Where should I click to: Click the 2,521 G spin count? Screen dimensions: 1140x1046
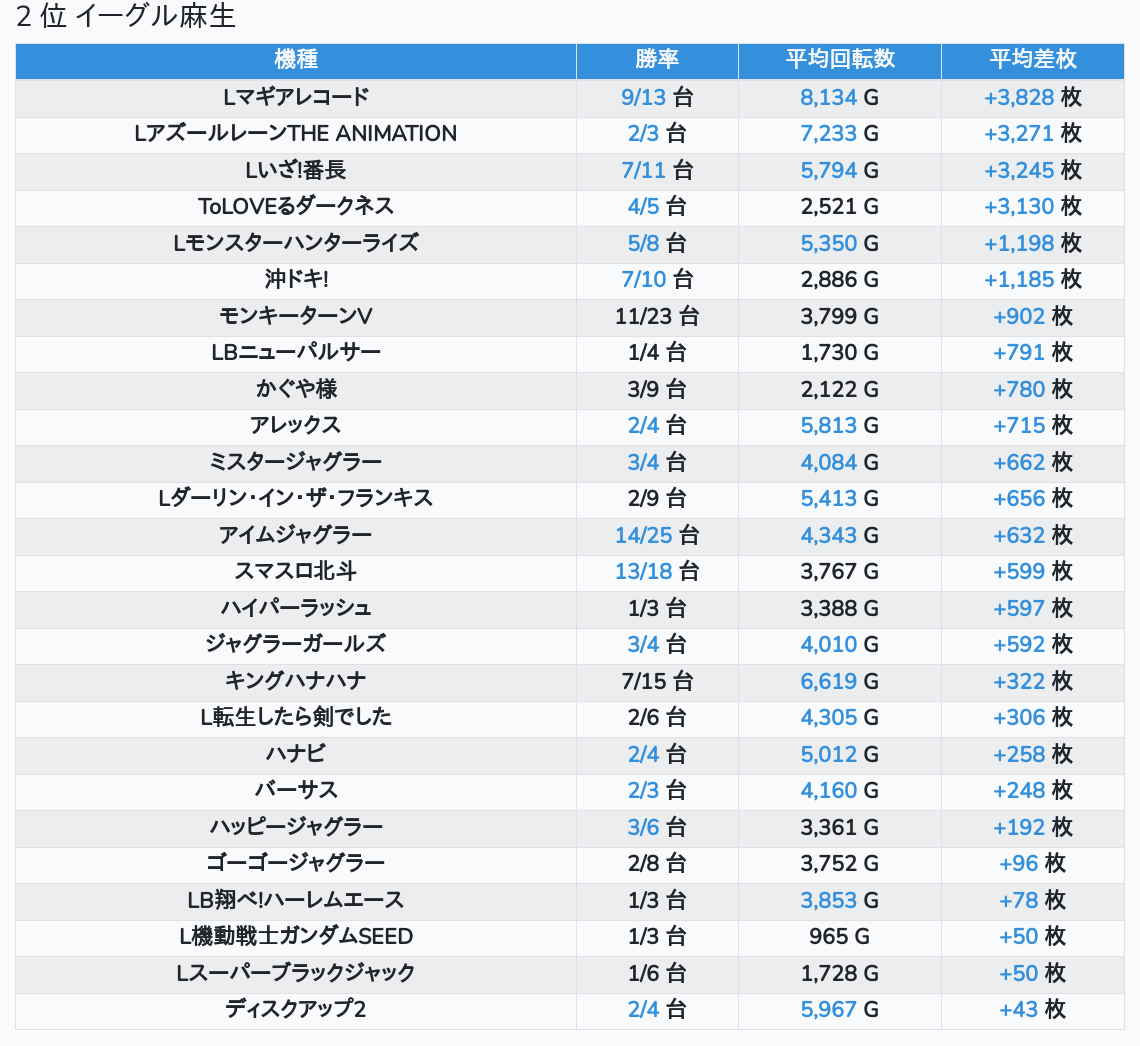pyautogui.click(x=840, y=206)
